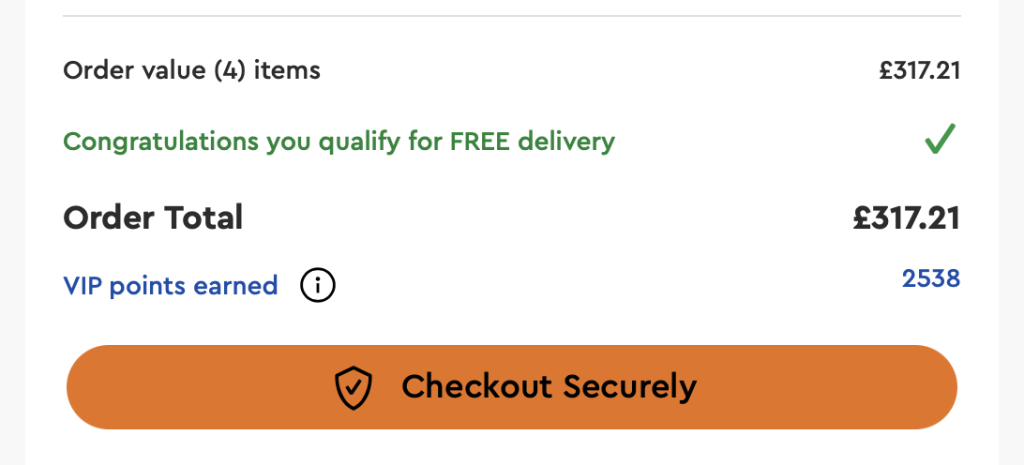Click the horizontal divider above Order value
The height and width of the screenshot is (465, 1024).
(x=510, y=16)
